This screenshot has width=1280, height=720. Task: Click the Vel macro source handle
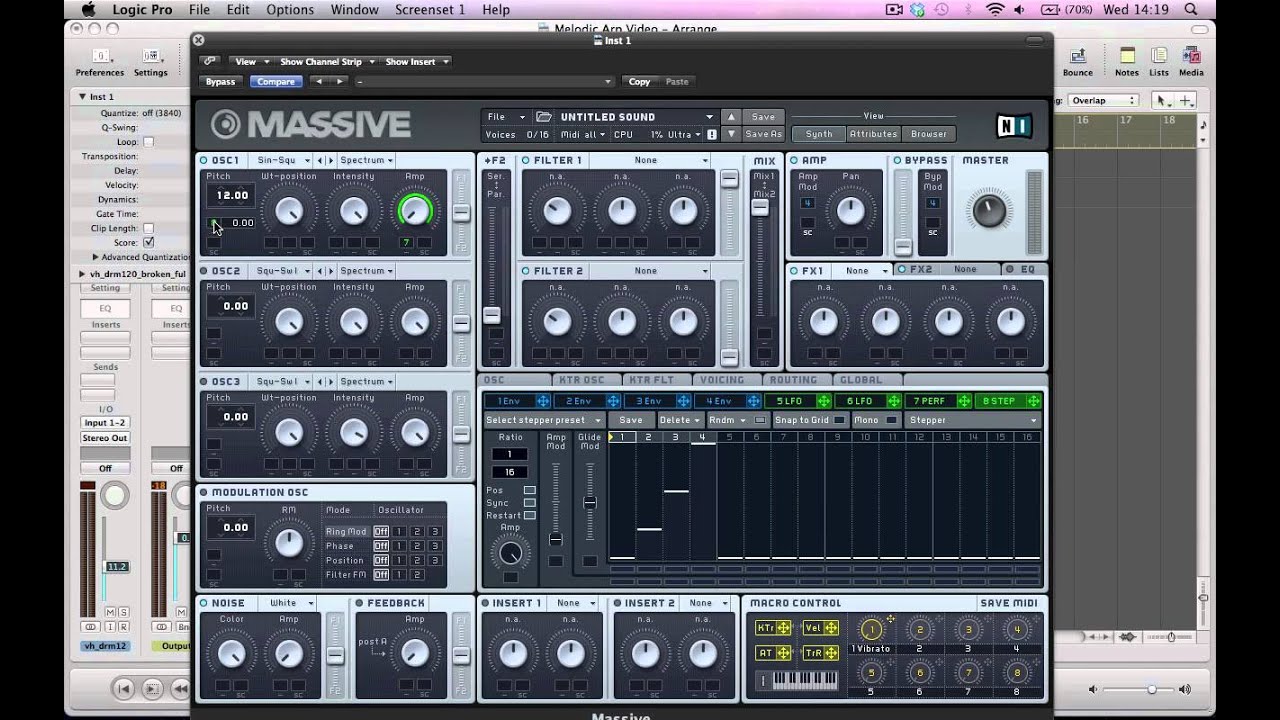[x=832, y=628]
